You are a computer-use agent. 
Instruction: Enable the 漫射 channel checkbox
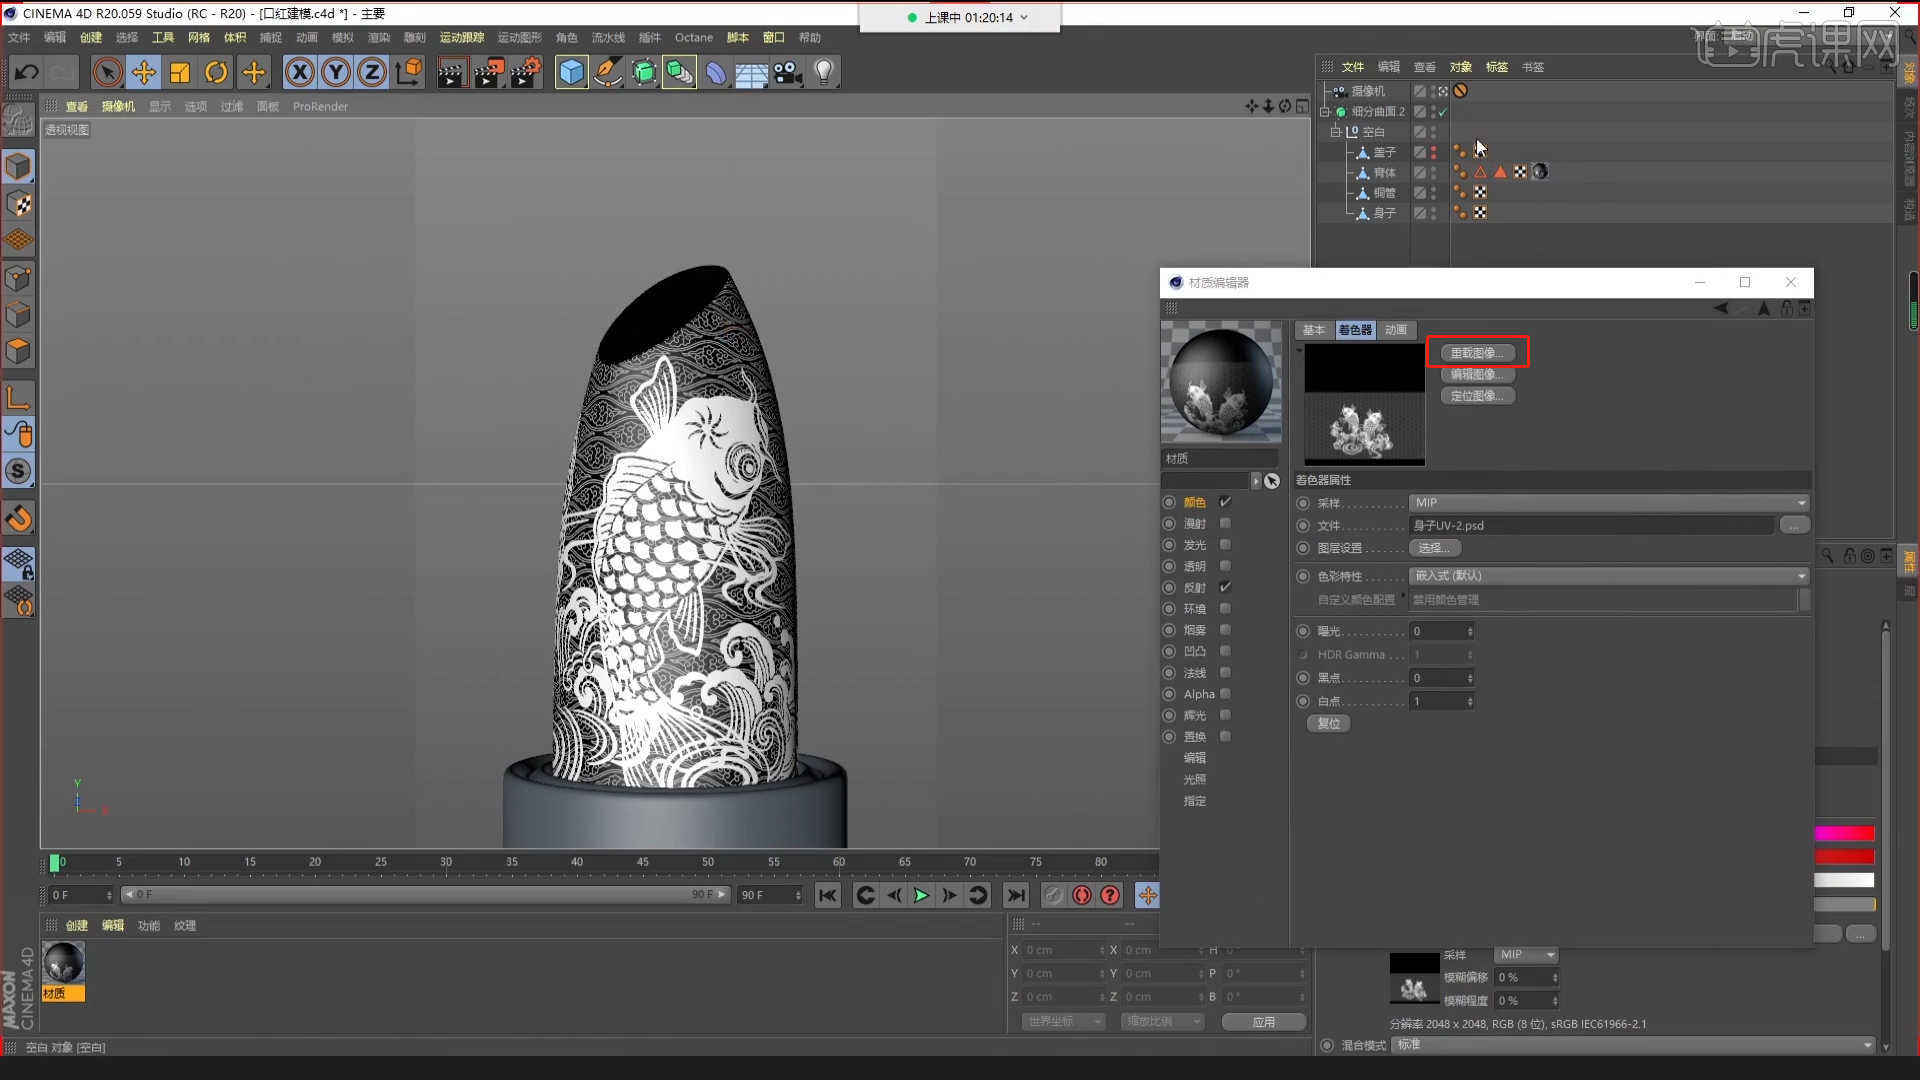pos(1225,523)
